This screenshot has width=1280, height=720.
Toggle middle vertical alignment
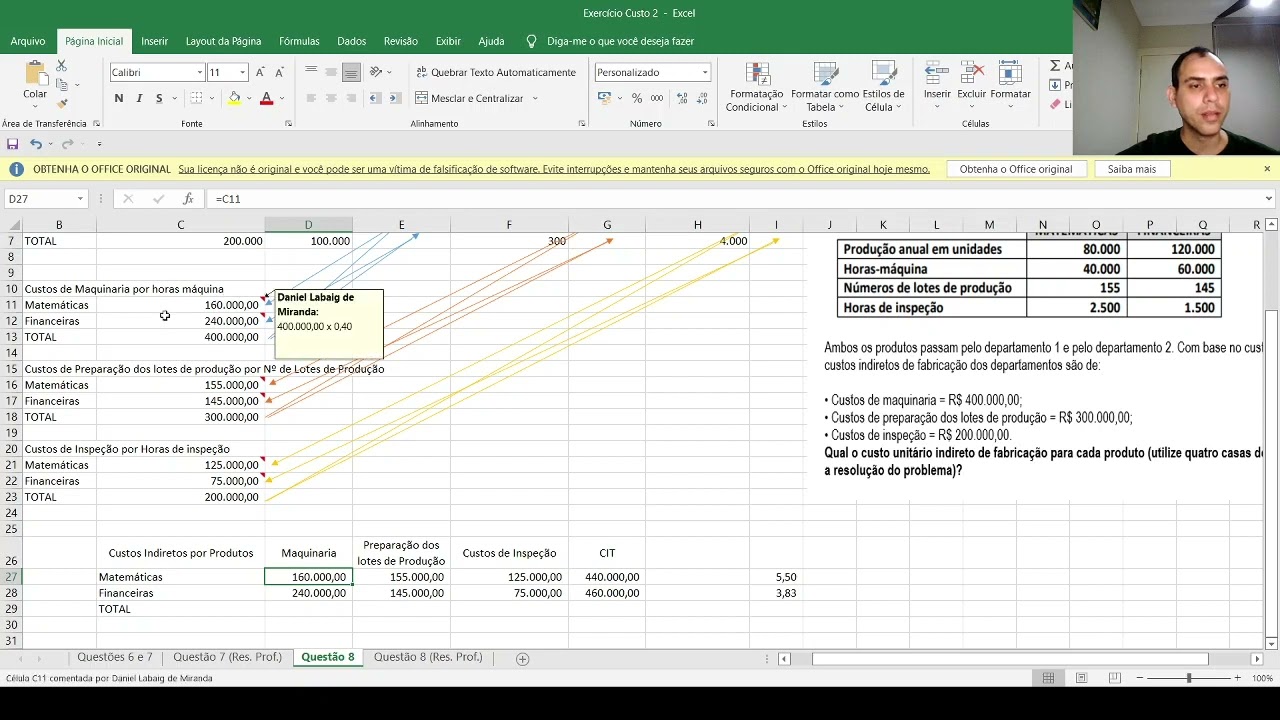pyautogui.click(x=331, y=72)
